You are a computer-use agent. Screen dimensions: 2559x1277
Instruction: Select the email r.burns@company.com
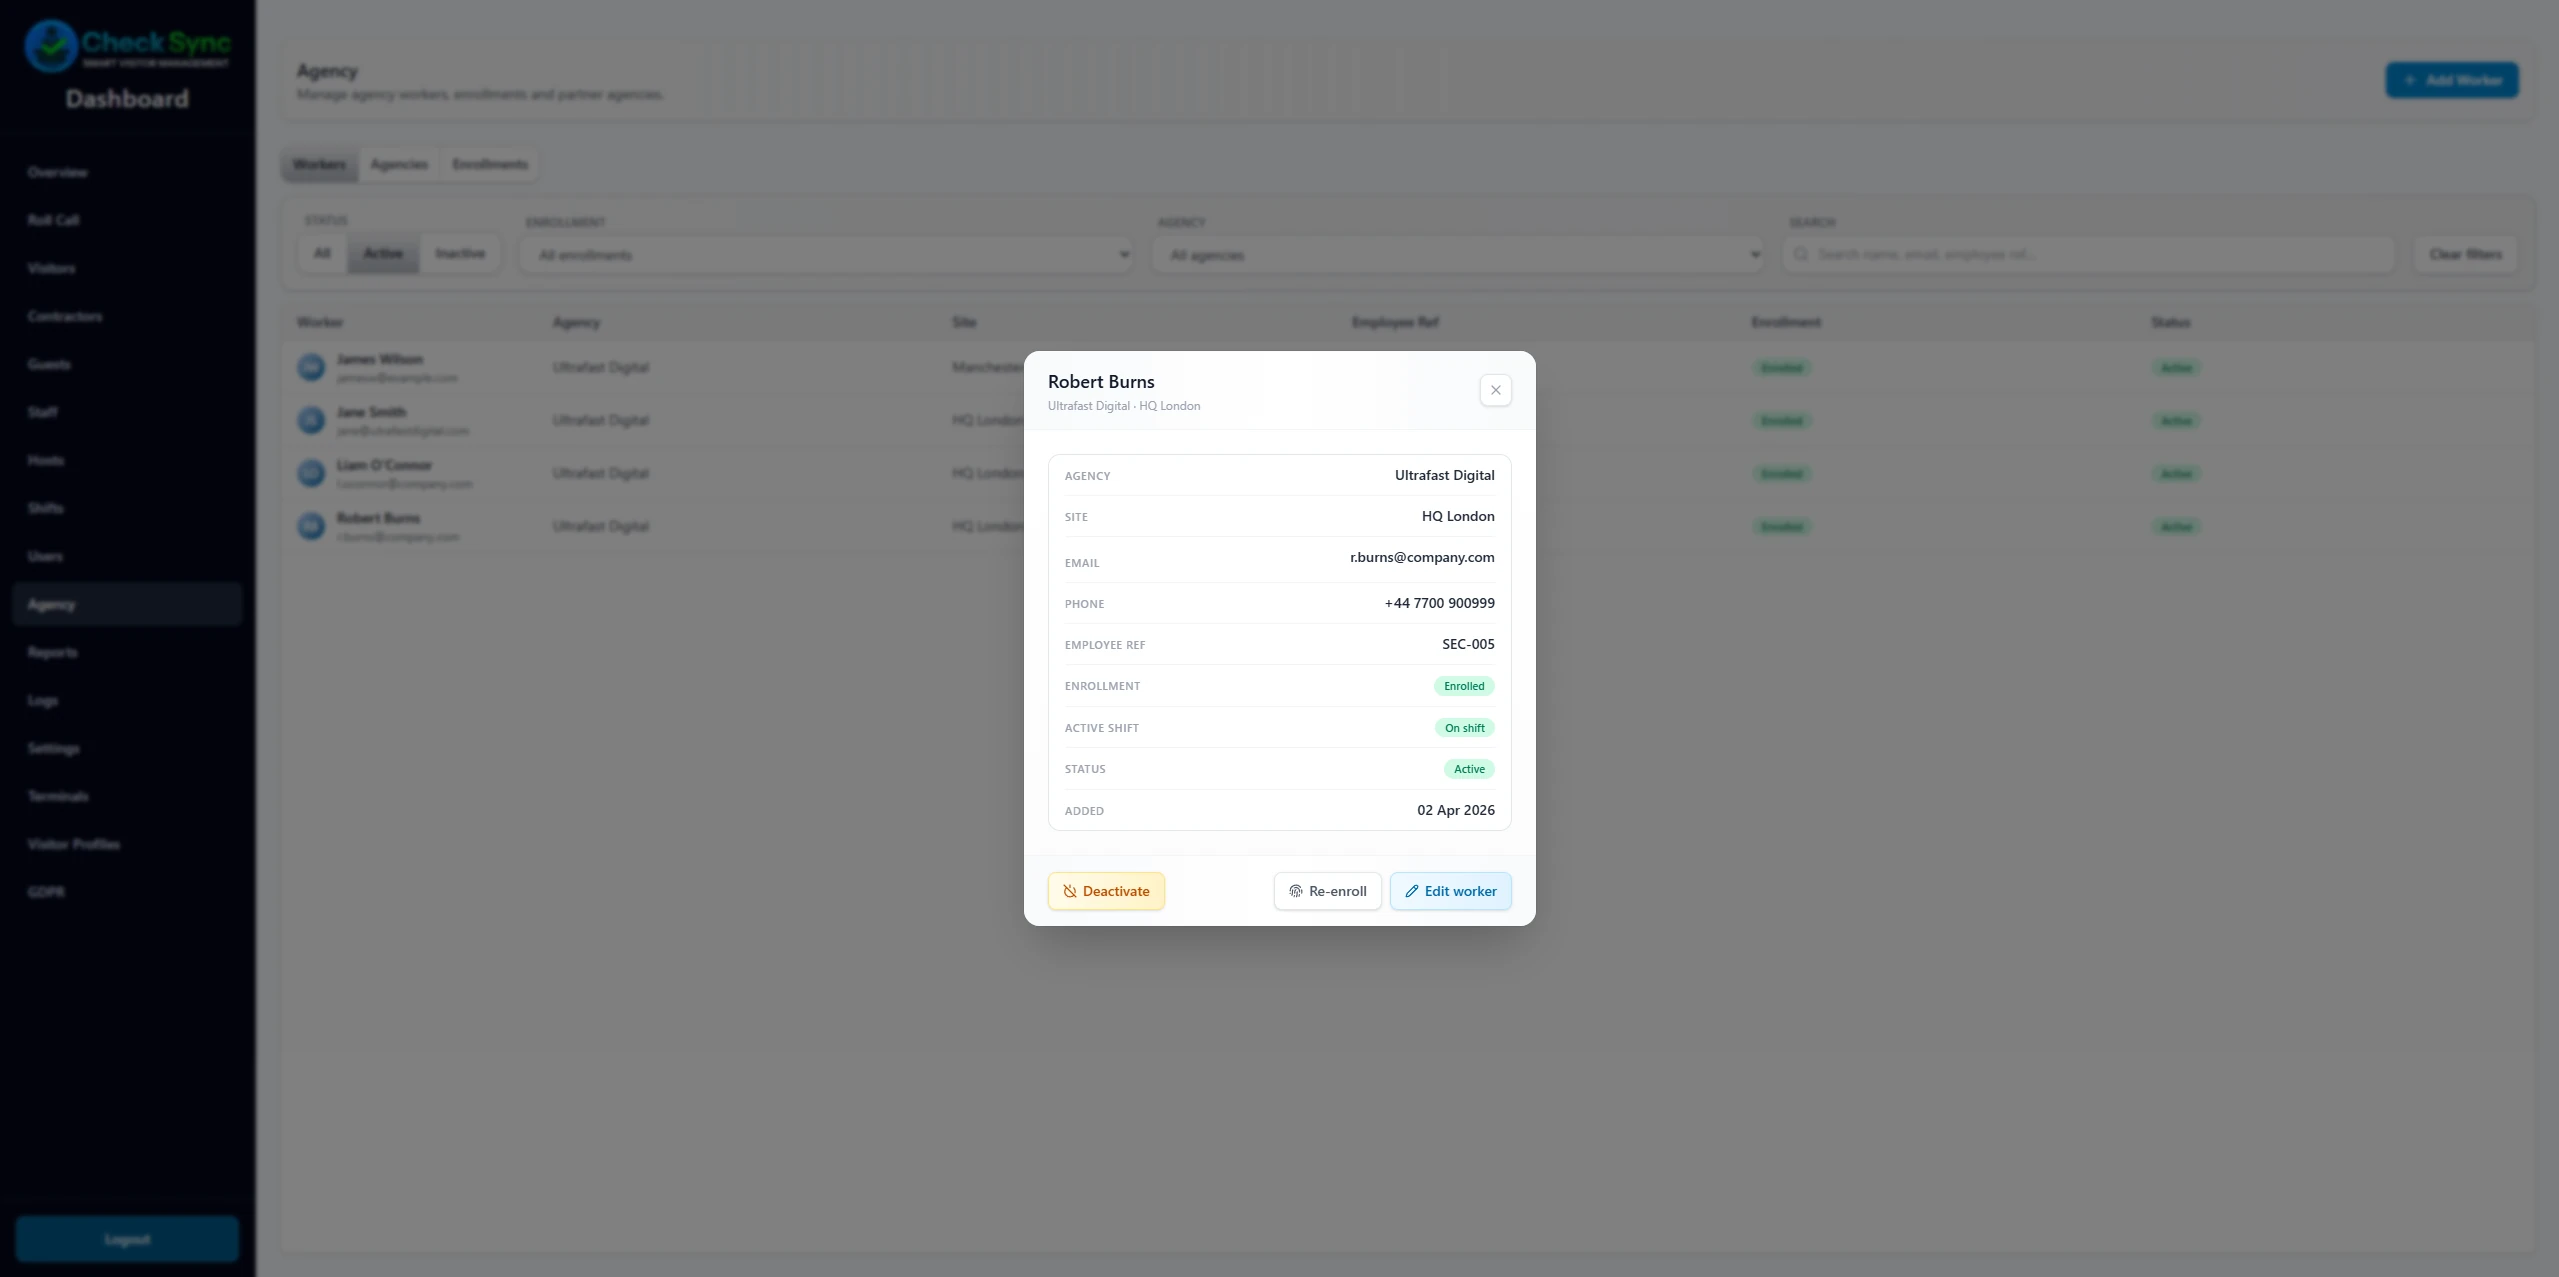1422,557
